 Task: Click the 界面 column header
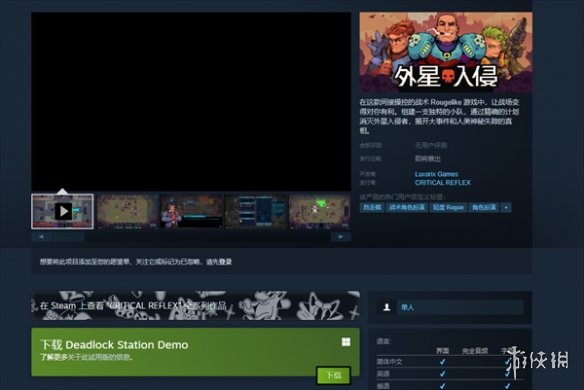click(x=442, y=351)
